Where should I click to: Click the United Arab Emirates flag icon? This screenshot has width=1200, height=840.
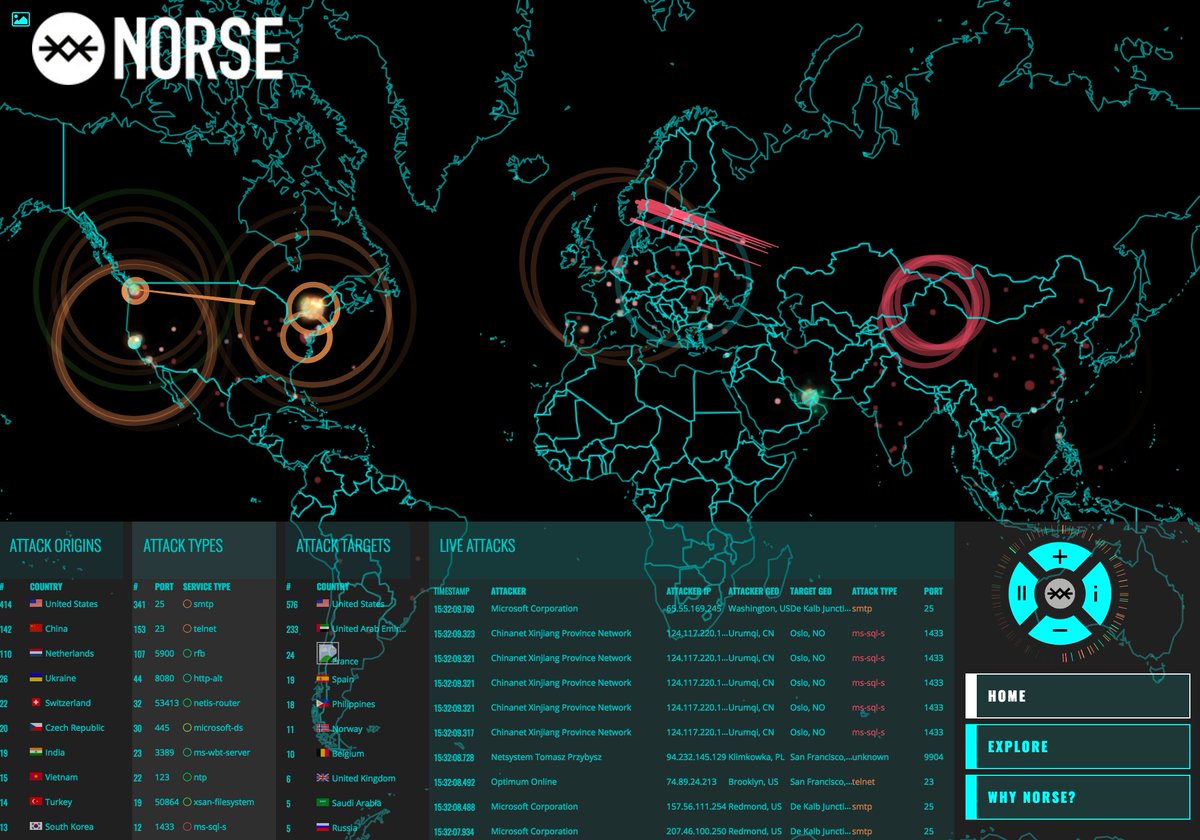point(323,629)
